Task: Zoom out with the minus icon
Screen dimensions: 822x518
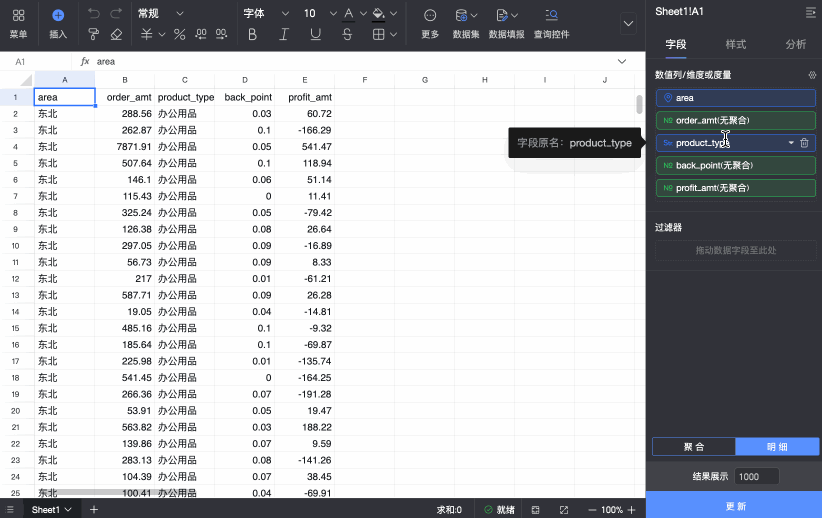Action: click(x=592, y=510)
